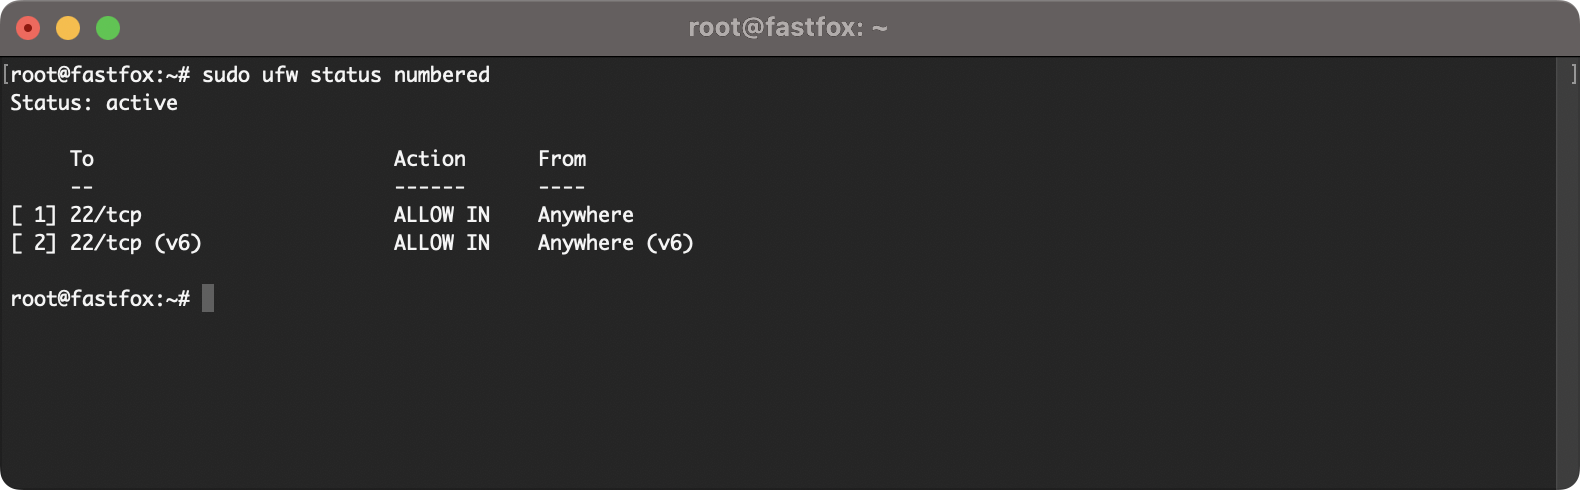The width and height of the screenshot is (1580, 490).
Task: Select the 'To' column header
Action: point(82,159)
